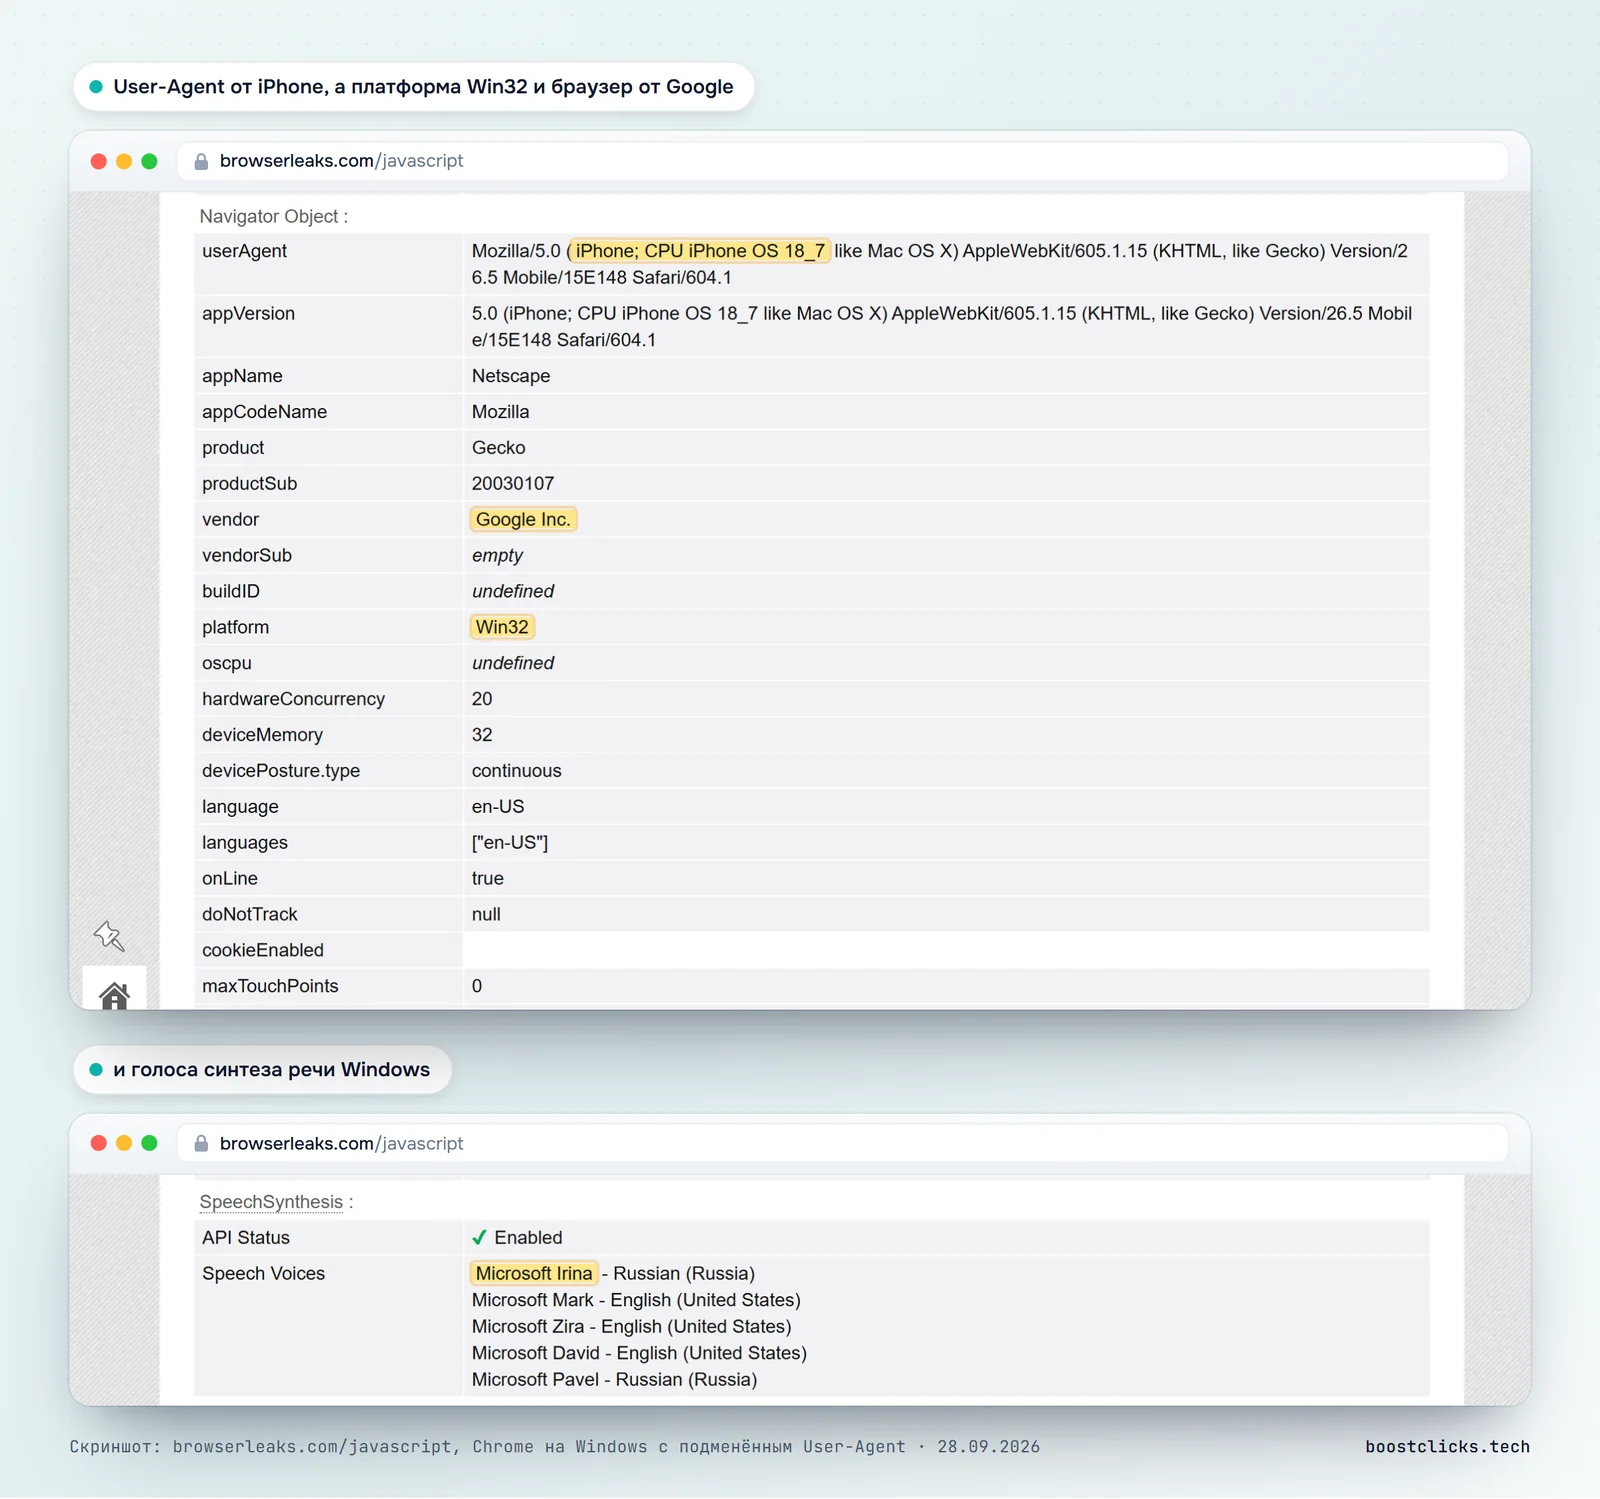
Task: Click the highlighted Microsoft Irina voice
Action: [x=534, y=1273]
